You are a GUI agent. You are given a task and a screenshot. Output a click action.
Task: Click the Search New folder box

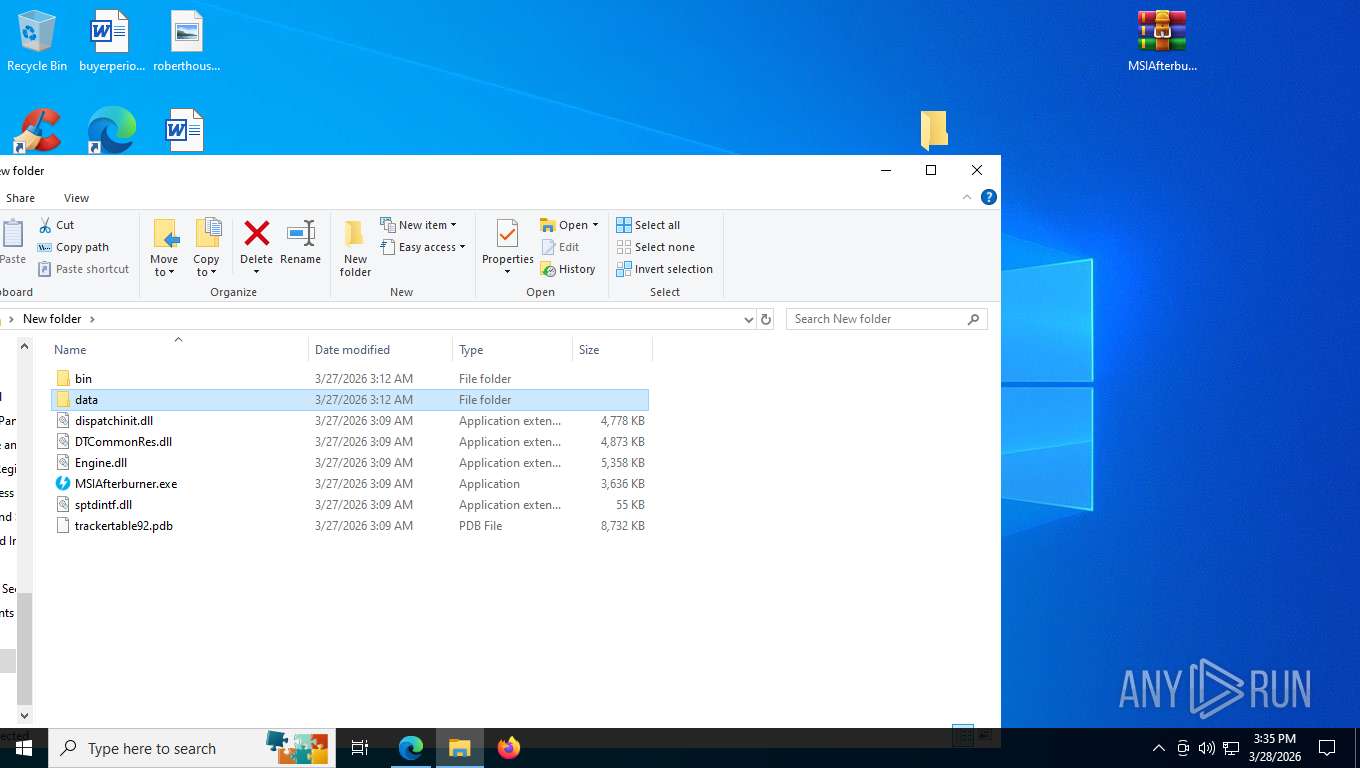[x=886, y=319]
